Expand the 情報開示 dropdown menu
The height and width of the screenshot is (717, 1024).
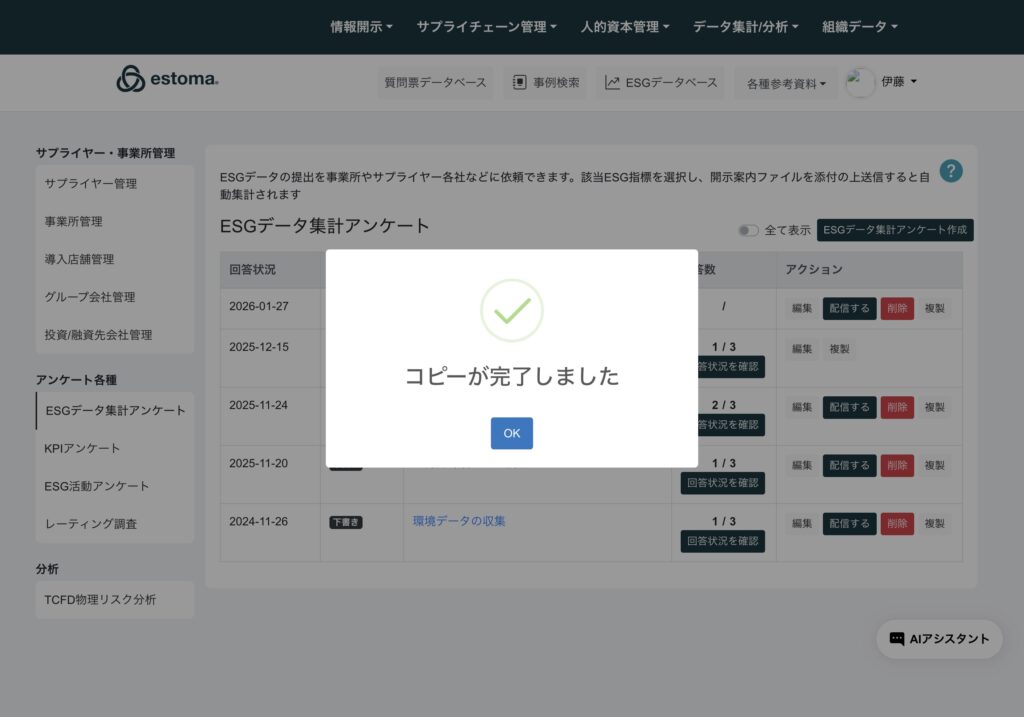pyautogui.click(x=361, y=27)
